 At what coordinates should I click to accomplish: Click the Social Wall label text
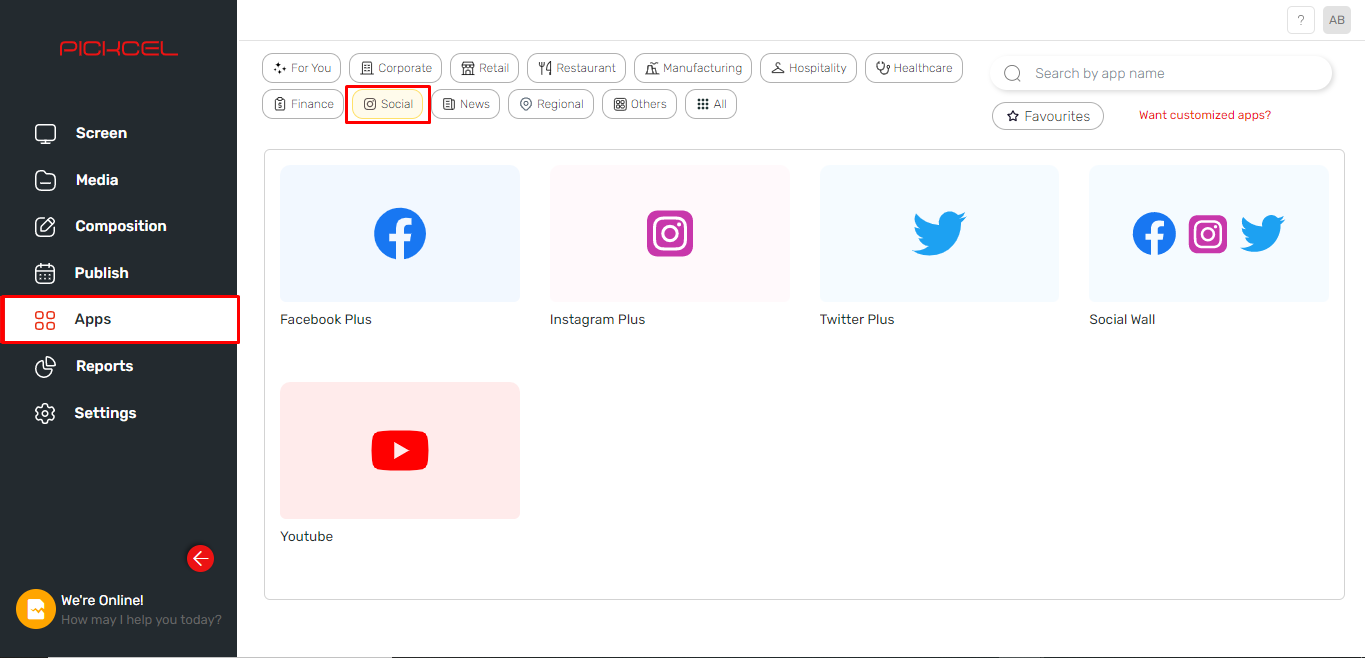pyautogui.click(x=1122, y=320)
